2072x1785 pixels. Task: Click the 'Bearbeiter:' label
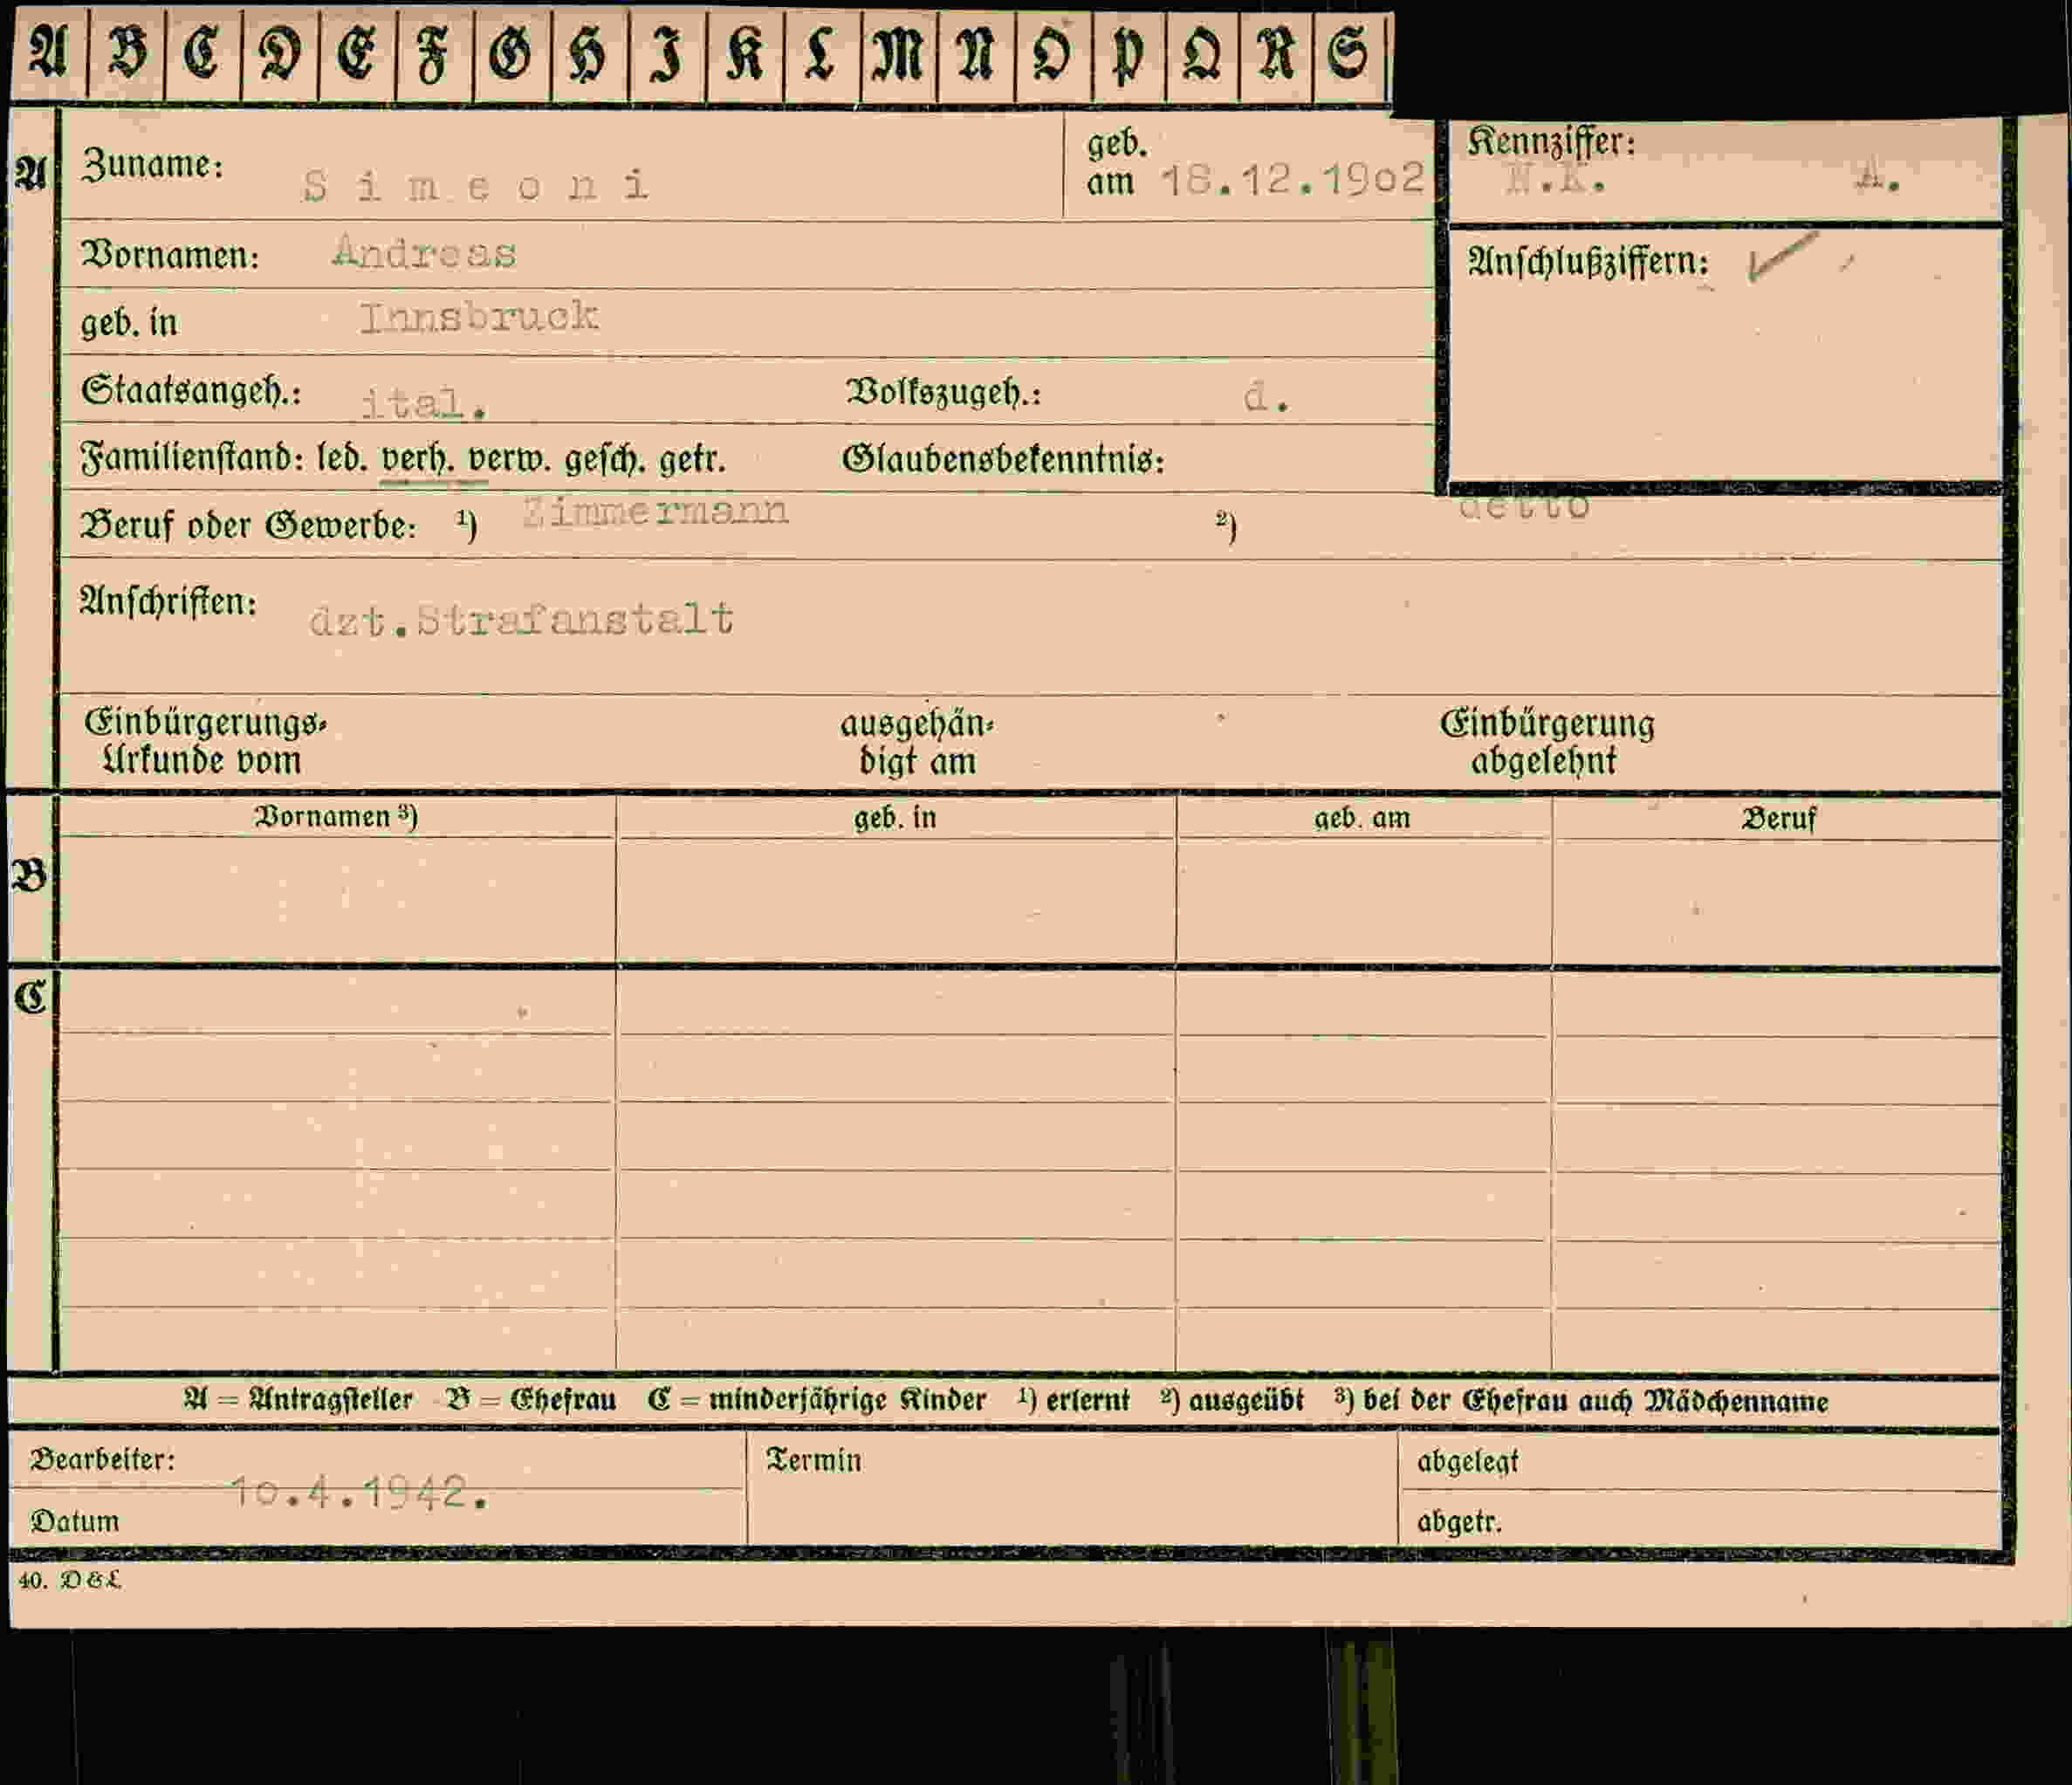click(103, 1460)
